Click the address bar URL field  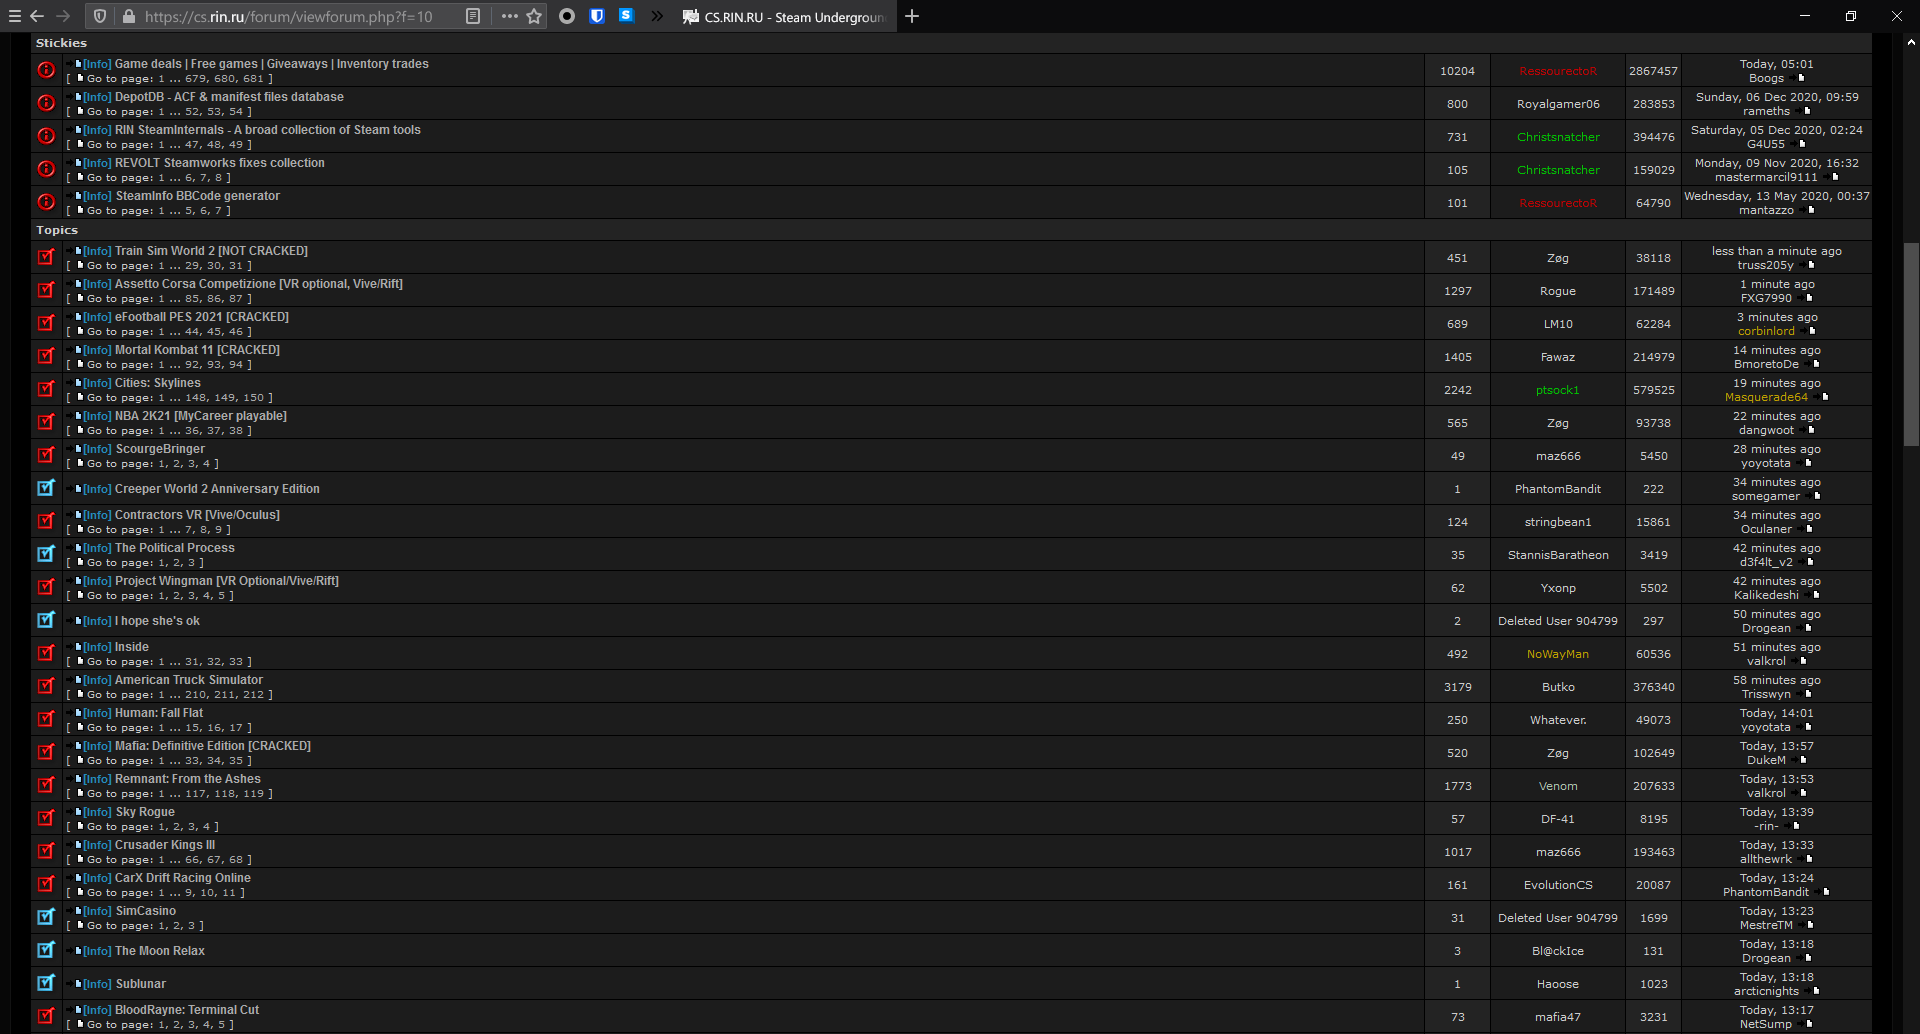[x=288, y=16]
